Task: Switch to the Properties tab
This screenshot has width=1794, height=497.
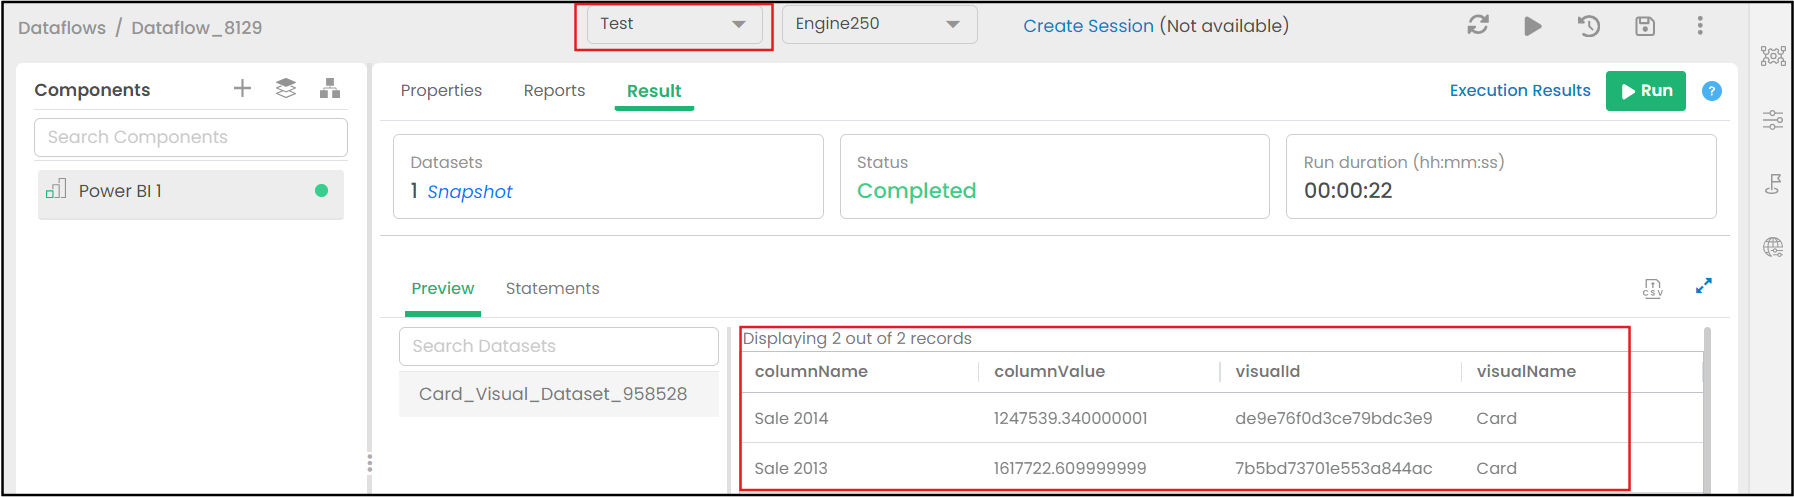Action: 441,90
